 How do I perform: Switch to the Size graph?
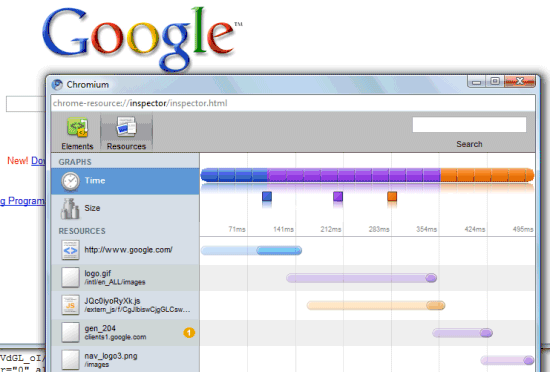[x=125, y=208]
